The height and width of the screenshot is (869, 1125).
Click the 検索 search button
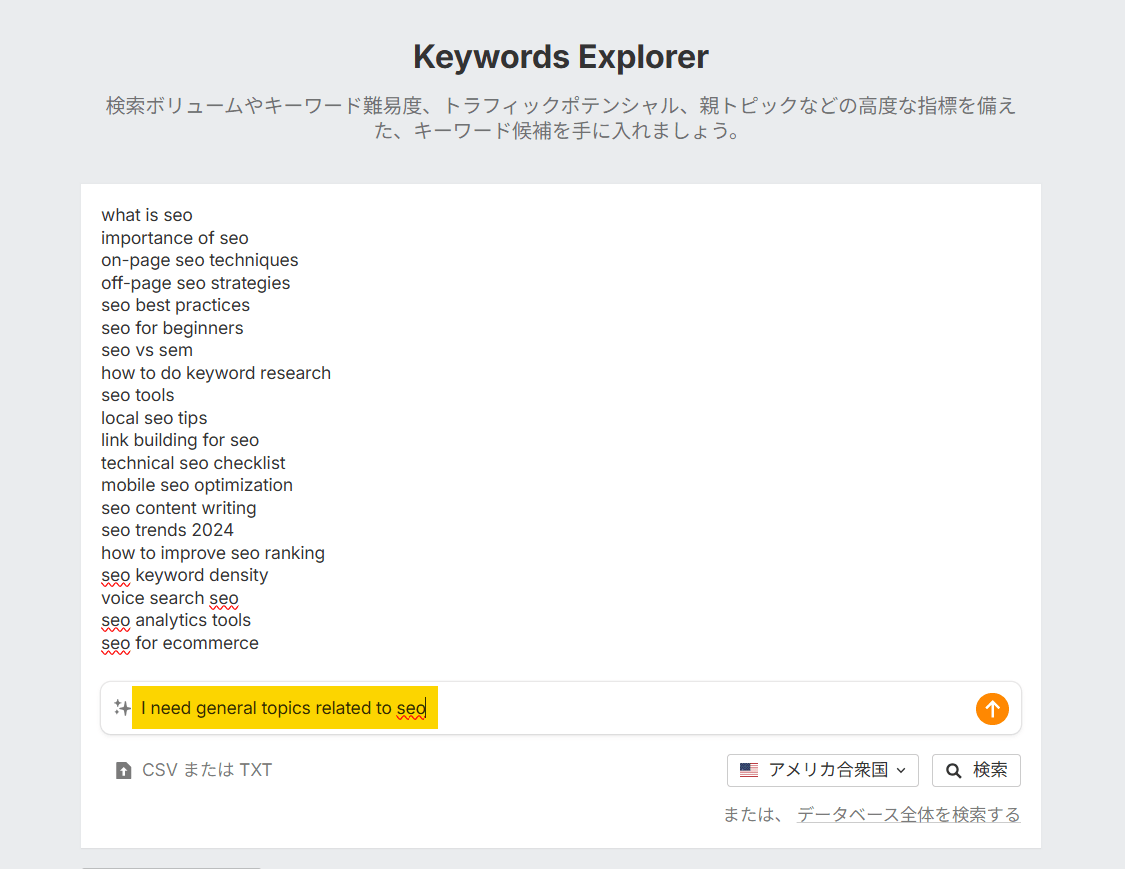(x=976, y=770)
